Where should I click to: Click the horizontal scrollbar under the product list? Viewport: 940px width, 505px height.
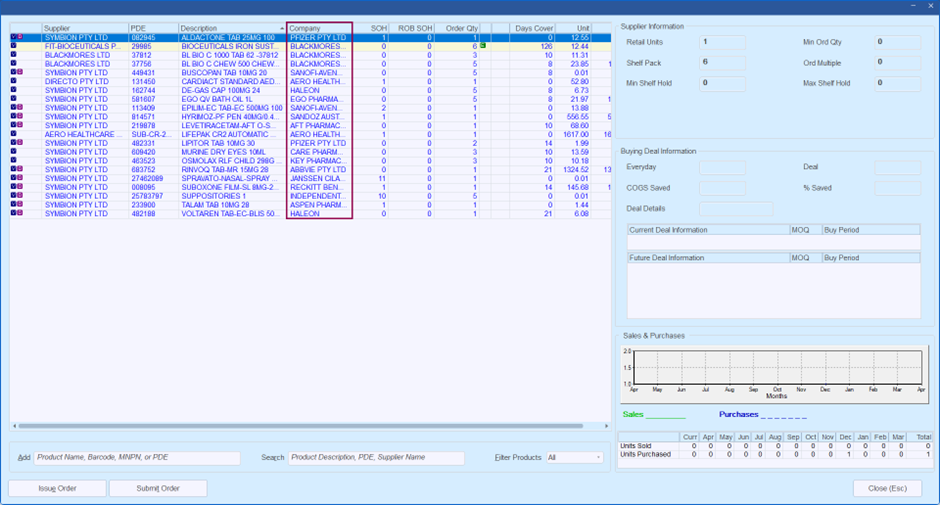click(301, 426)
